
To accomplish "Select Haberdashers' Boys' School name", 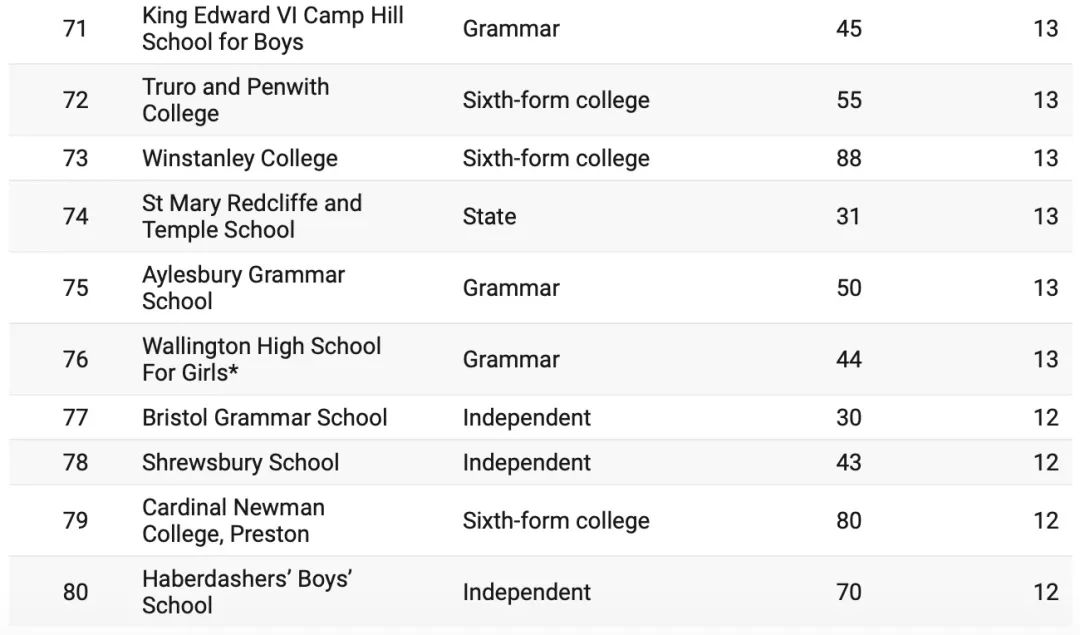I will [246, 592].
